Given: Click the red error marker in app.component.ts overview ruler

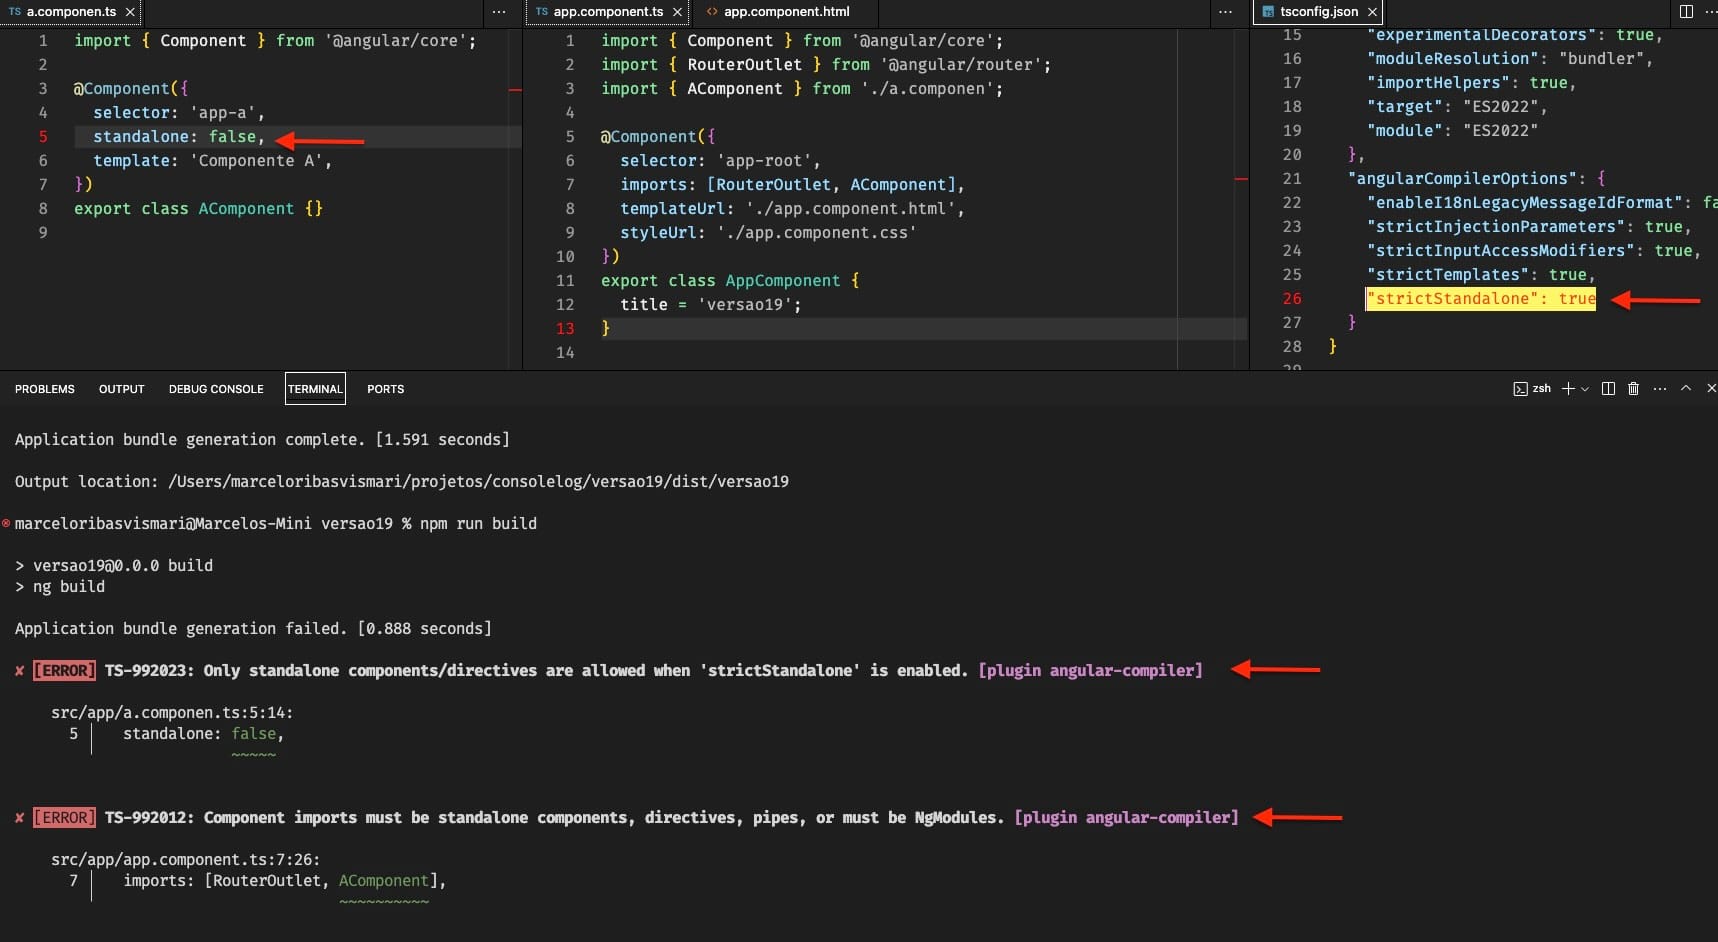Looking at the screenshot, I should (1241, 179).
